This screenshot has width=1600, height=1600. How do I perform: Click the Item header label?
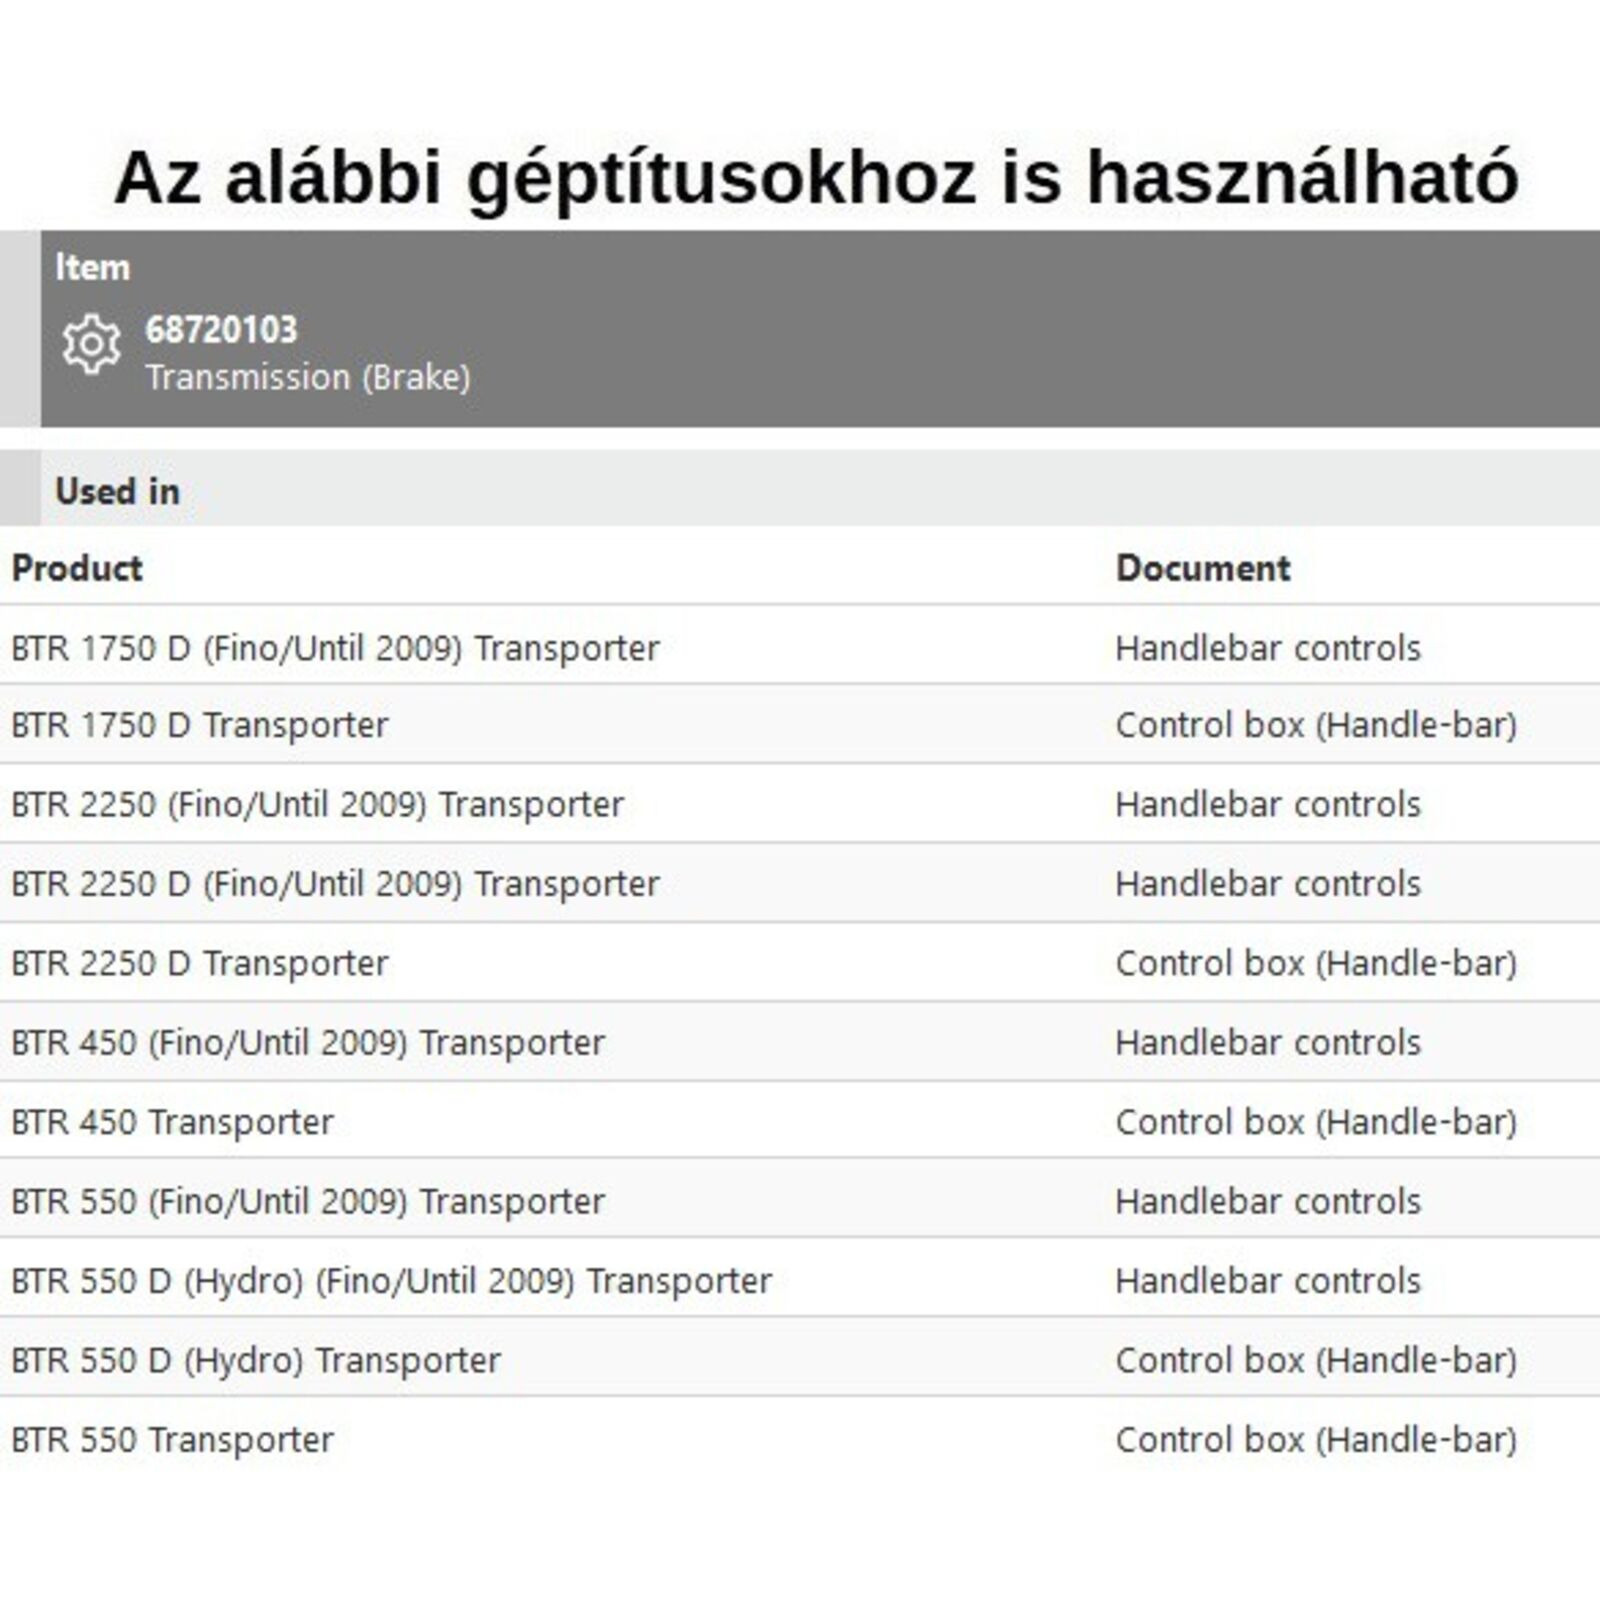tap(92, 267)
